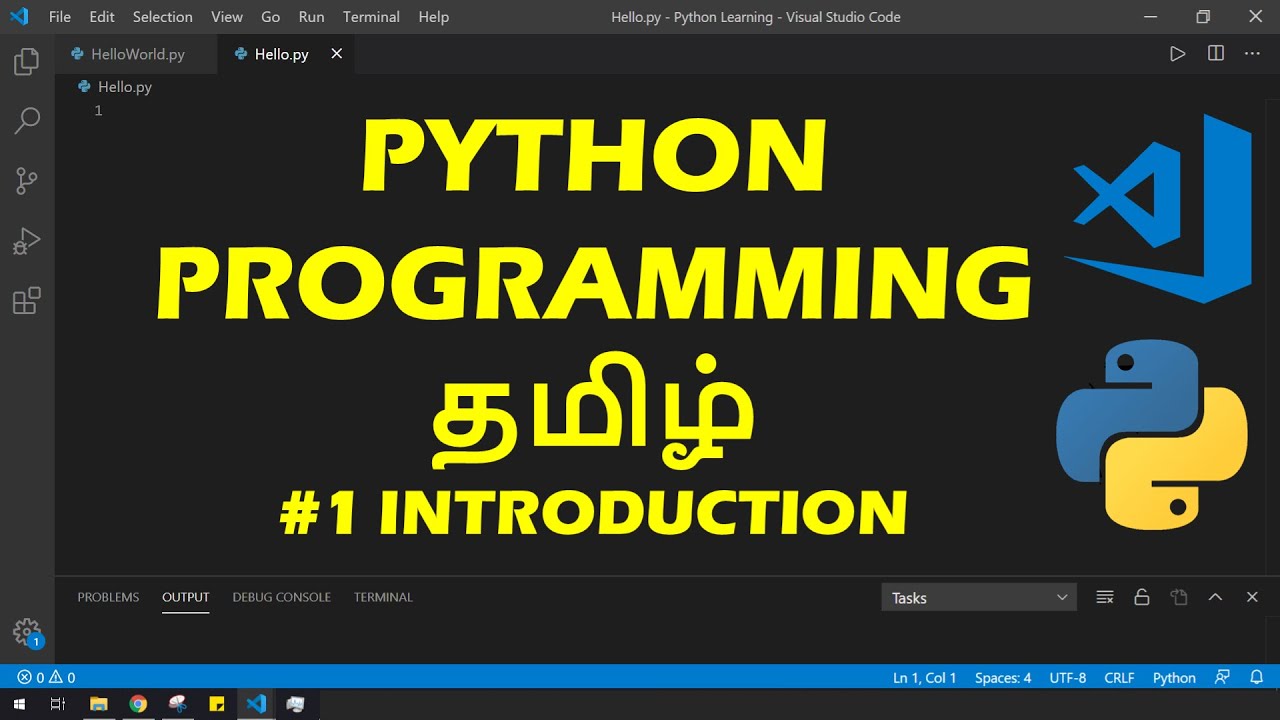Select language mode Python in status bar
This screenshot has width=1280, height=720.
[x=1174, y=677]
